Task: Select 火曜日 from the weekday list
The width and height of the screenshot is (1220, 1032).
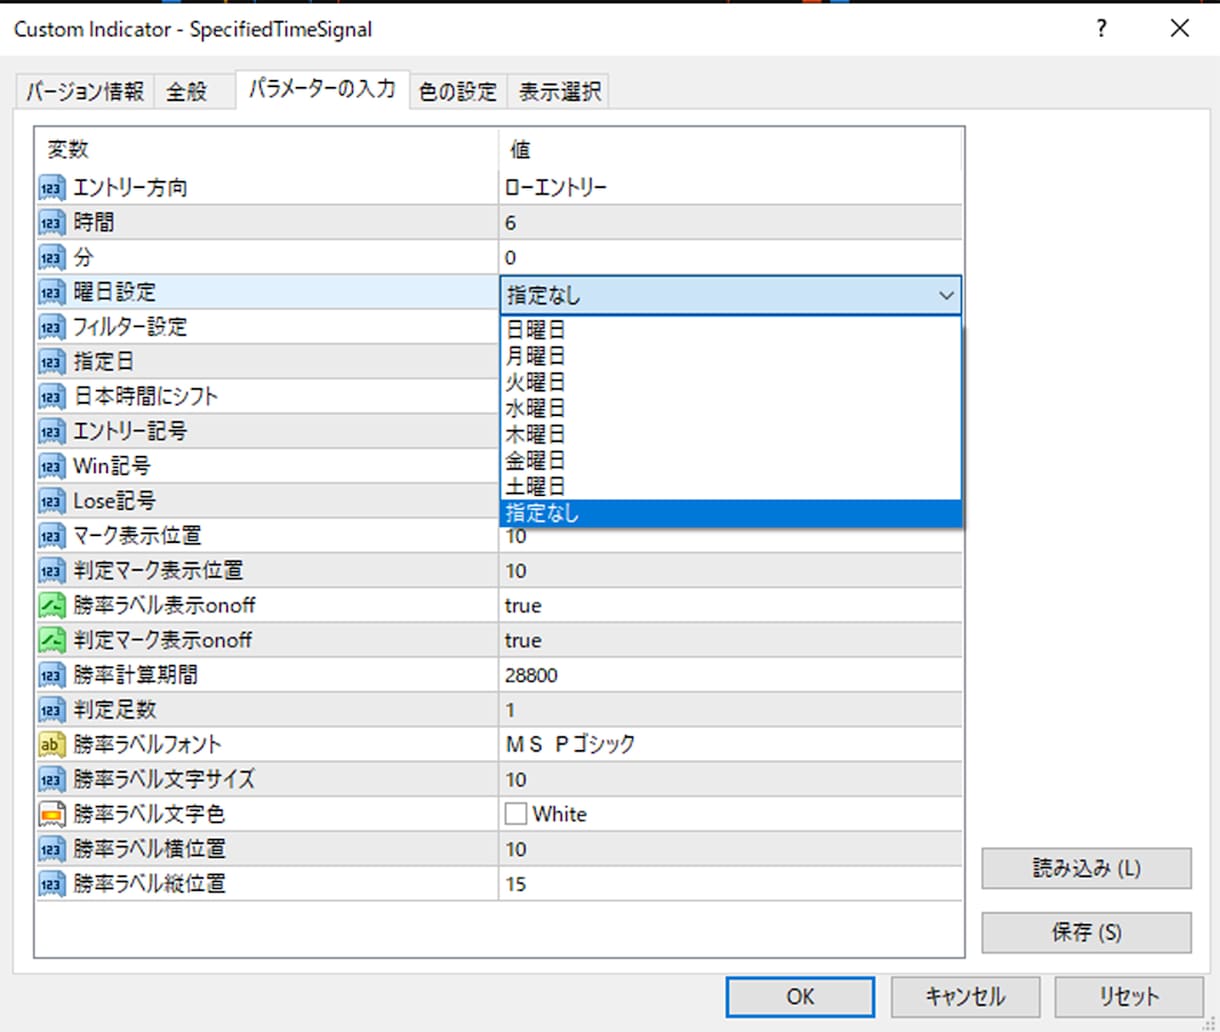Action: pos(730,382)
